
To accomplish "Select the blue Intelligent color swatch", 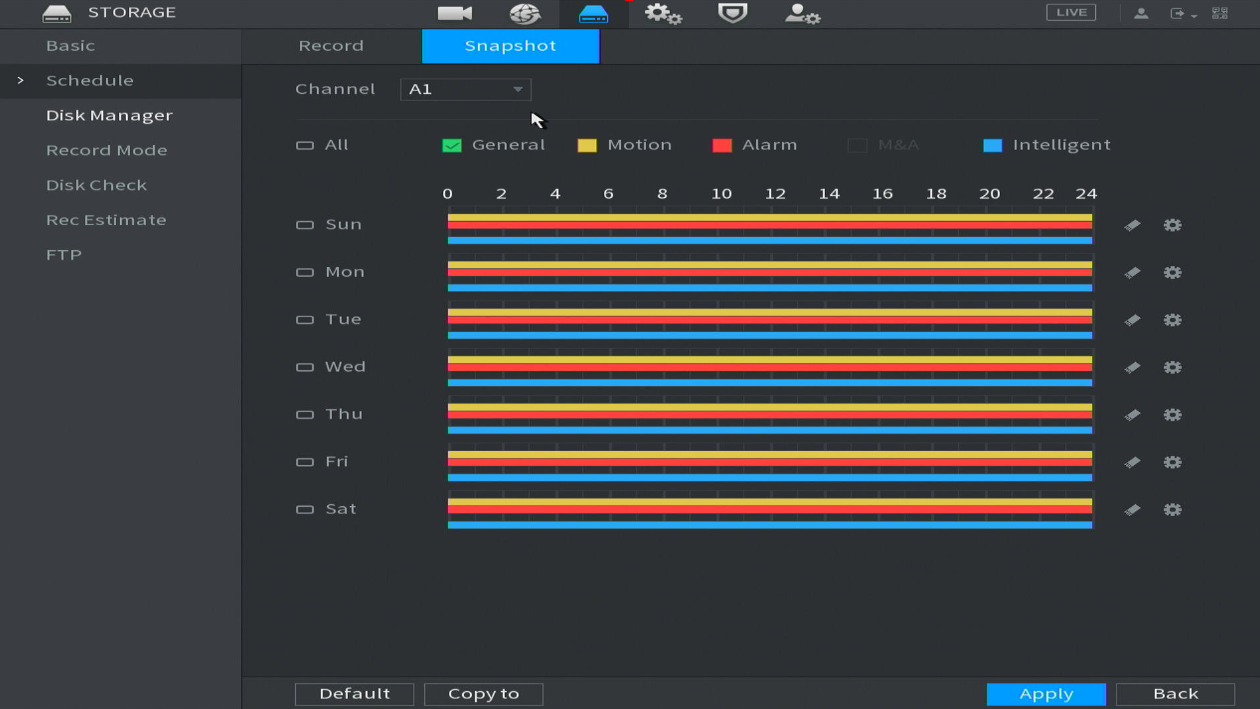I will click(992, 146).
